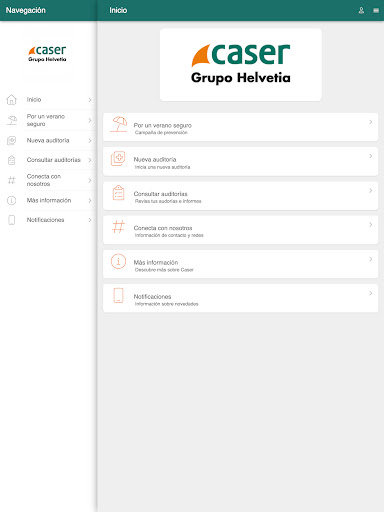Click 'Inicia una nueva auditoría' subtitle text
Screen dimensions: 384x512
click(x=162, y=167)
